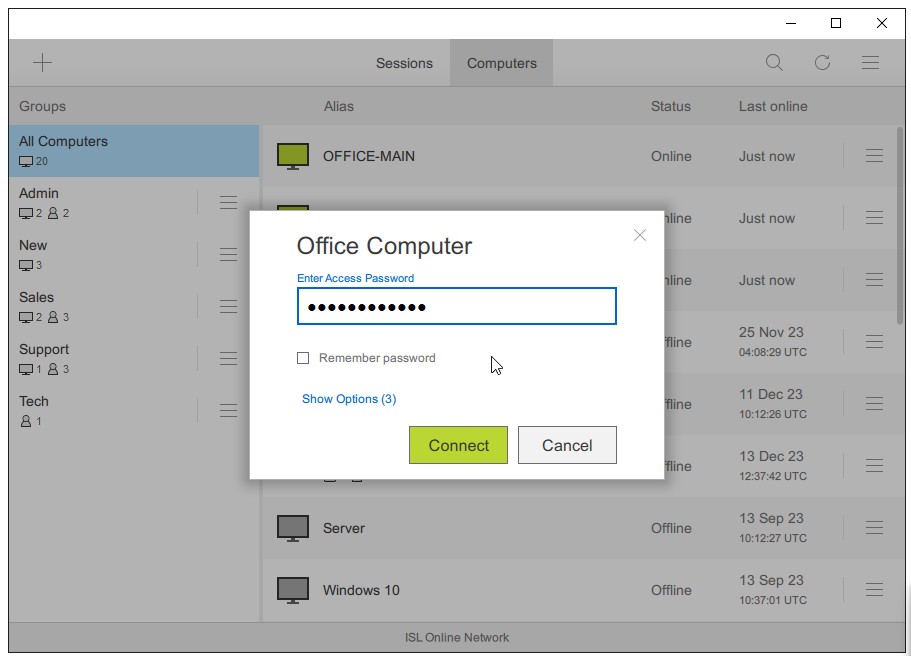Click the computer list vertical scrollbar
This screenshot has height=656, width=911.
(900, 230)
